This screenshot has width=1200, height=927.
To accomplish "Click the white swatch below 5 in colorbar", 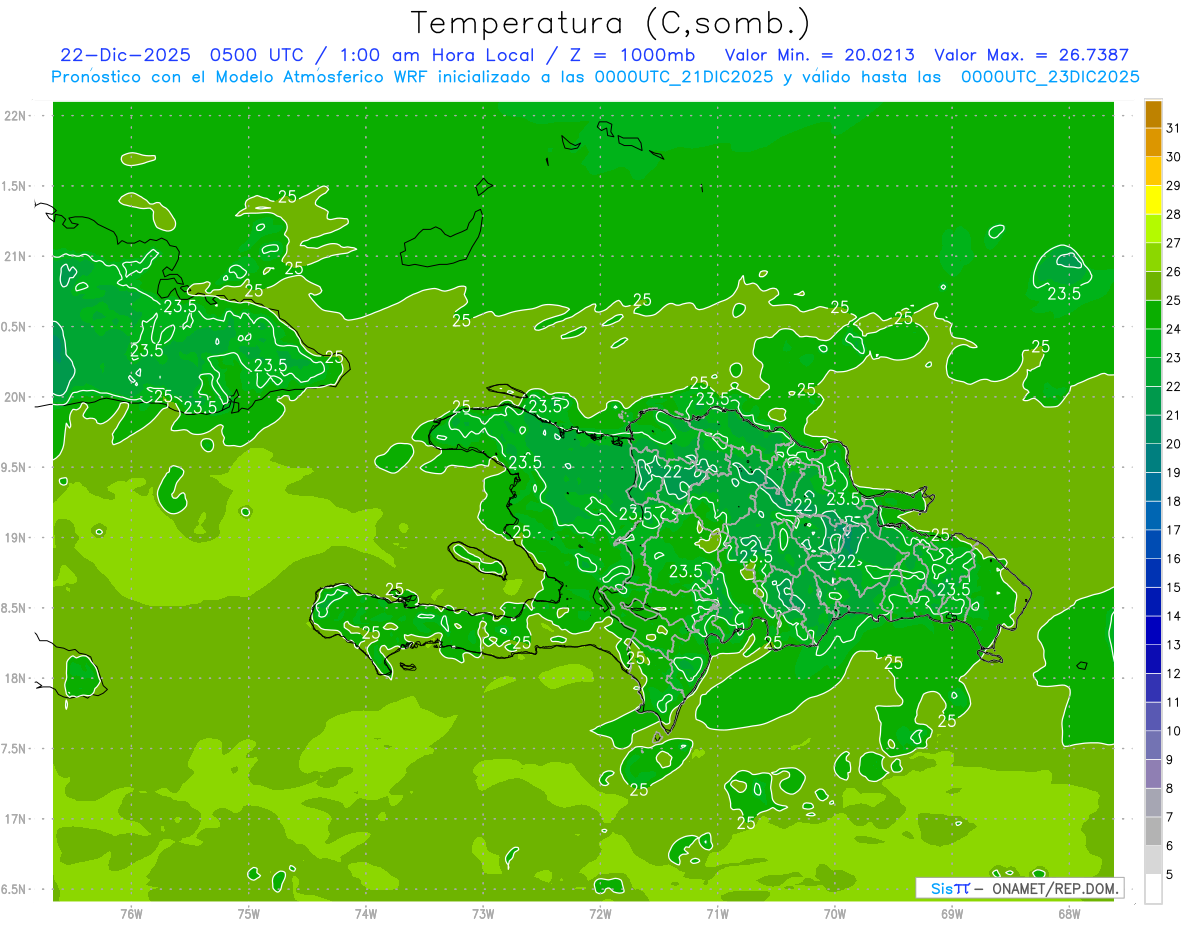I will coord(1153,889).
